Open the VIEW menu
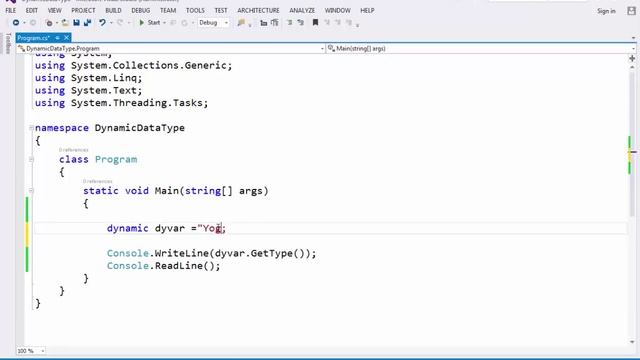Image resolution: width=640 pixels, height=360 pixels. click(54, 10)
